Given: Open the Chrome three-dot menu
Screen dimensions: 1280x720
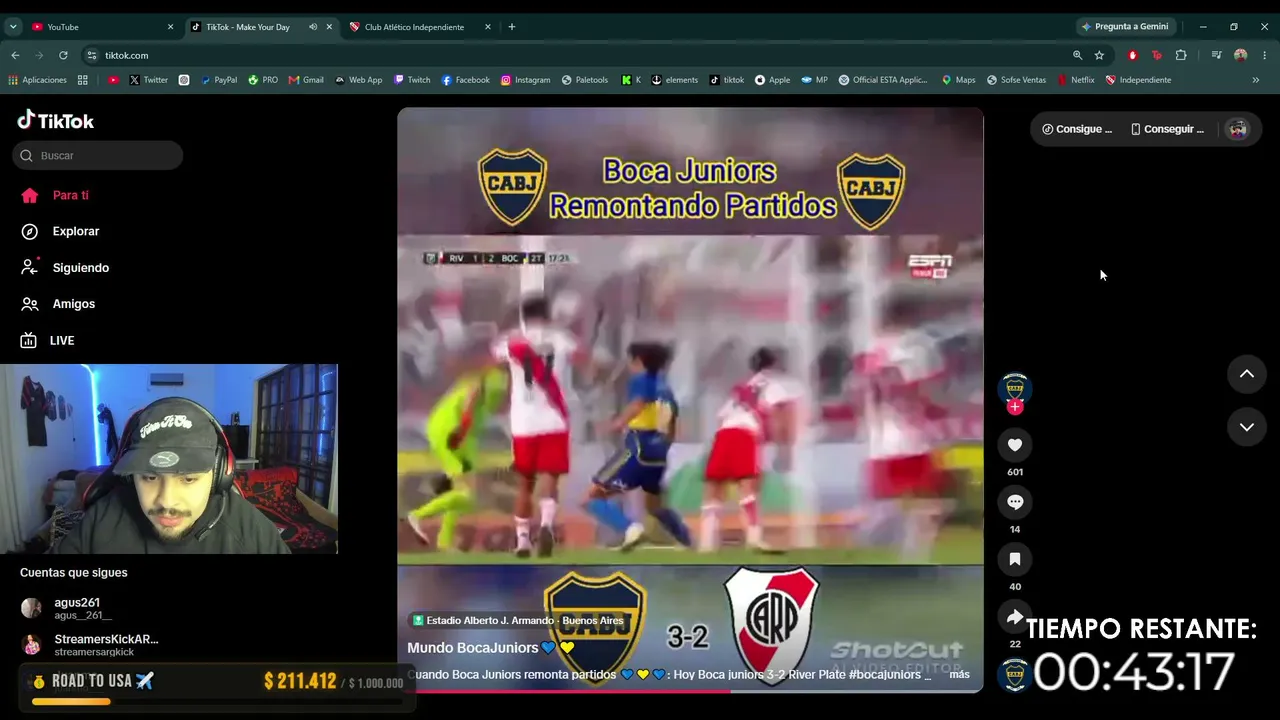Looking at the screenshot, I should point(1265,55).
